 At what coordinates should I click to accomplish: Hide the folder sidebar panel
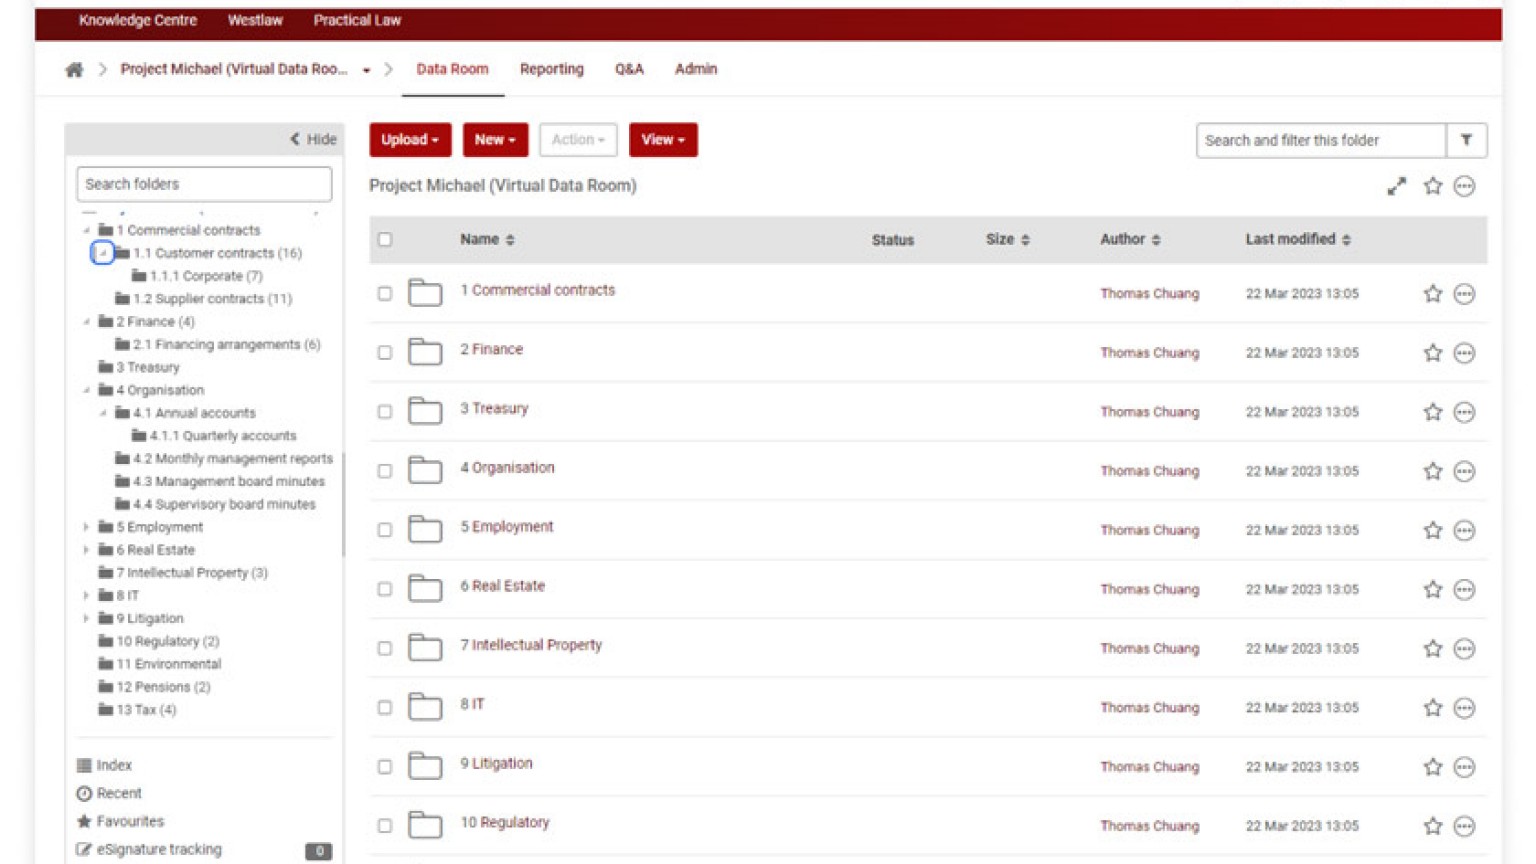(313, 139)
